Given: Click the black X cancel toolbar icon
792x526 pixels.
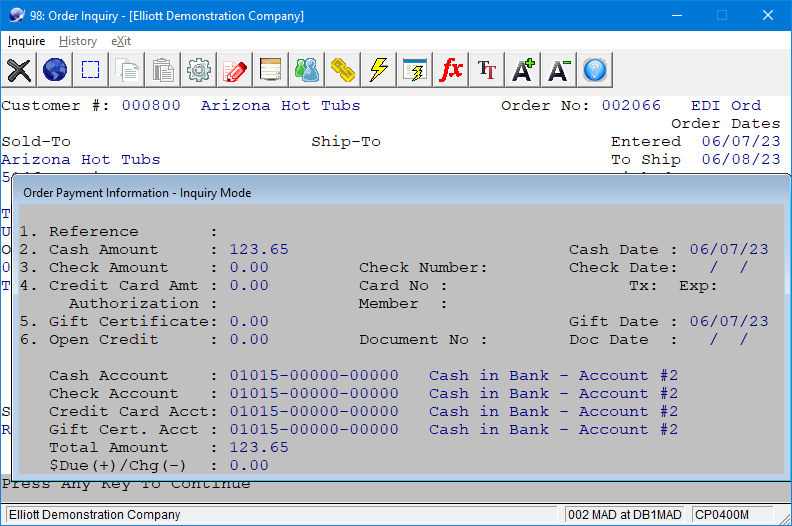Looking at the screenshot, I should [x=19, y=70].
